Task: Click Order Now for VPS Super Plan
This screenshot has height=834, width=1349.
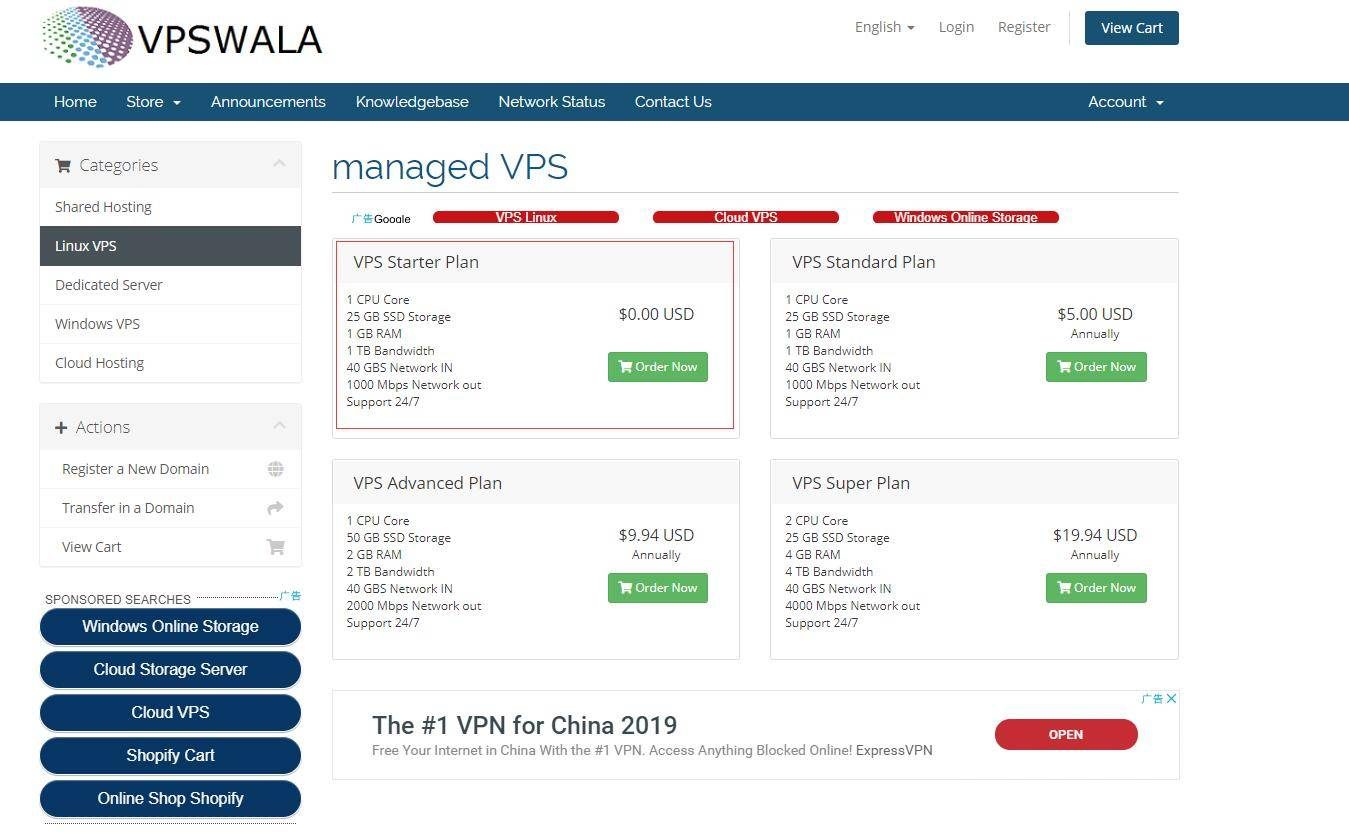Action: [1096, 588]
